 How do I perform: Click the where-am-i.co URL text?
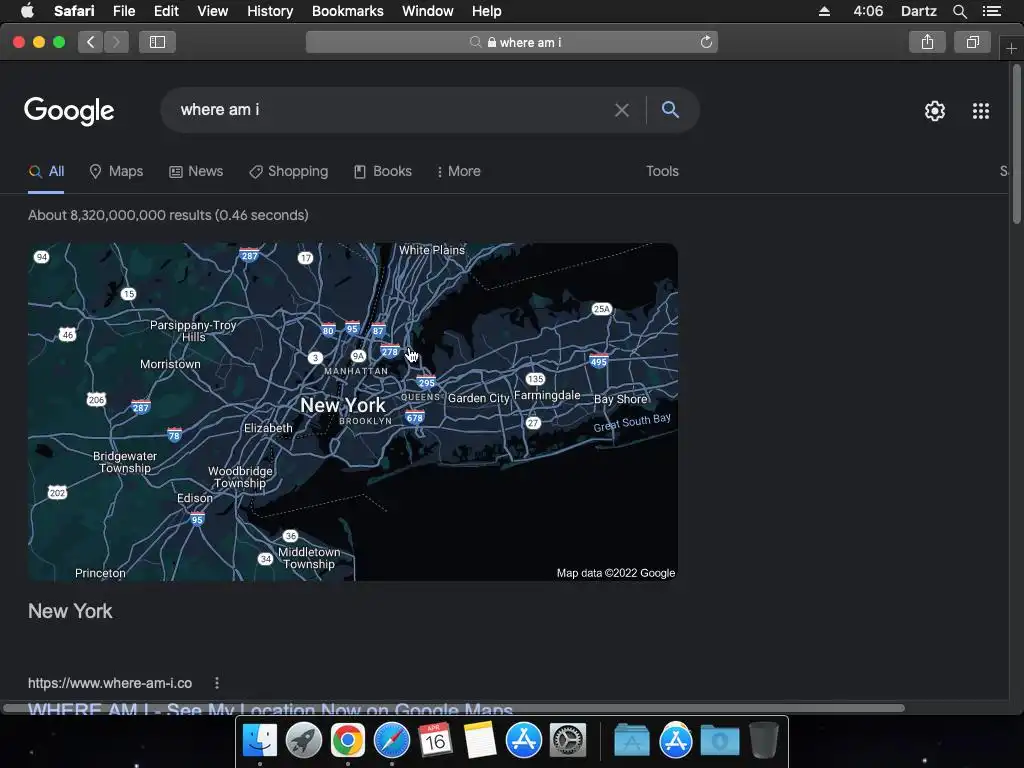pyautogui.click(x=110, y=683)
